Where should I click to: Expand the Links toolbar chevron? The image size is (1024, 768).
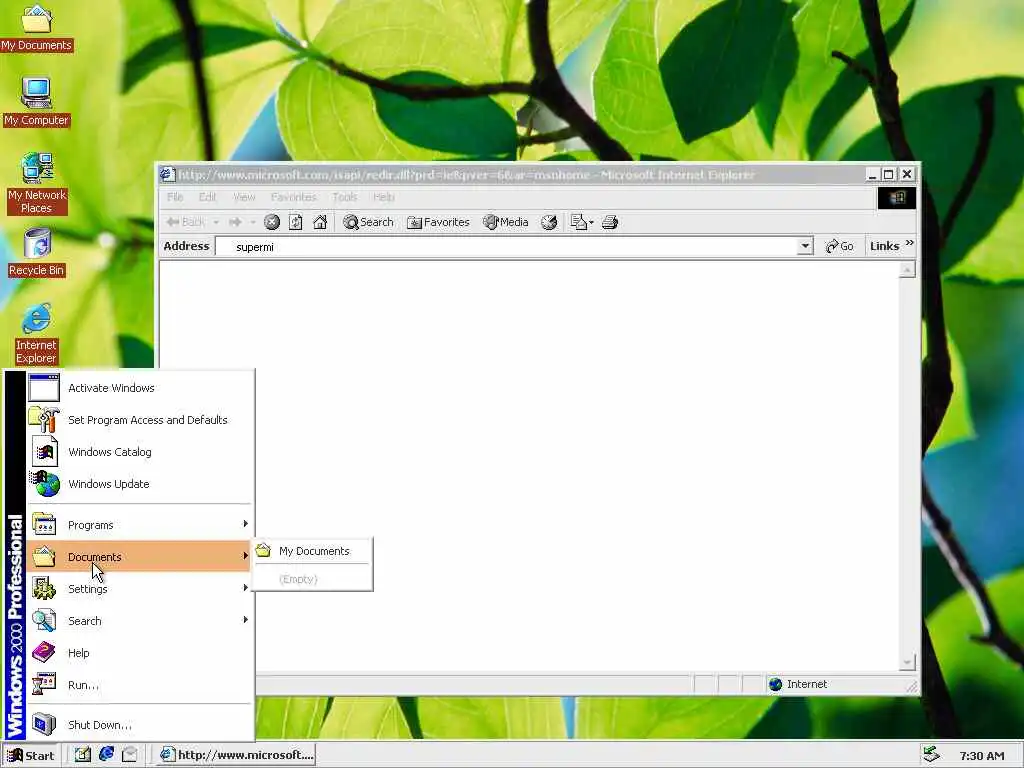910,243
